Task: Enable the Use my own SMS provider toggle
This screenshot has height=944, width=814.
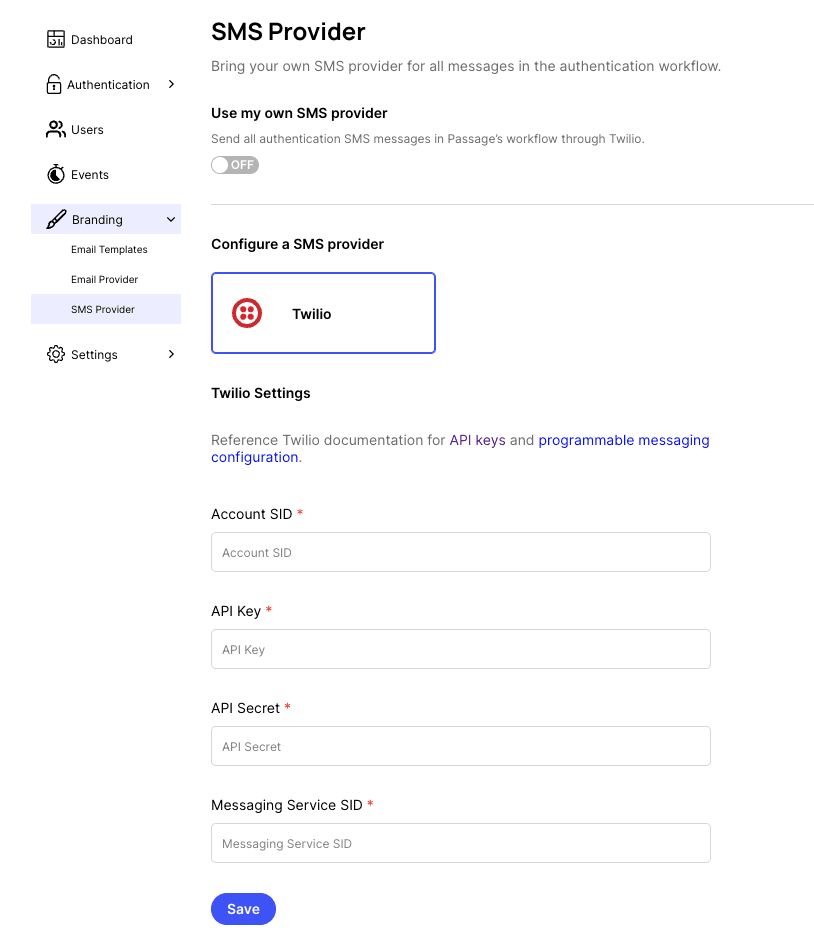Action: pyautogui.click(x=234, y=164)
